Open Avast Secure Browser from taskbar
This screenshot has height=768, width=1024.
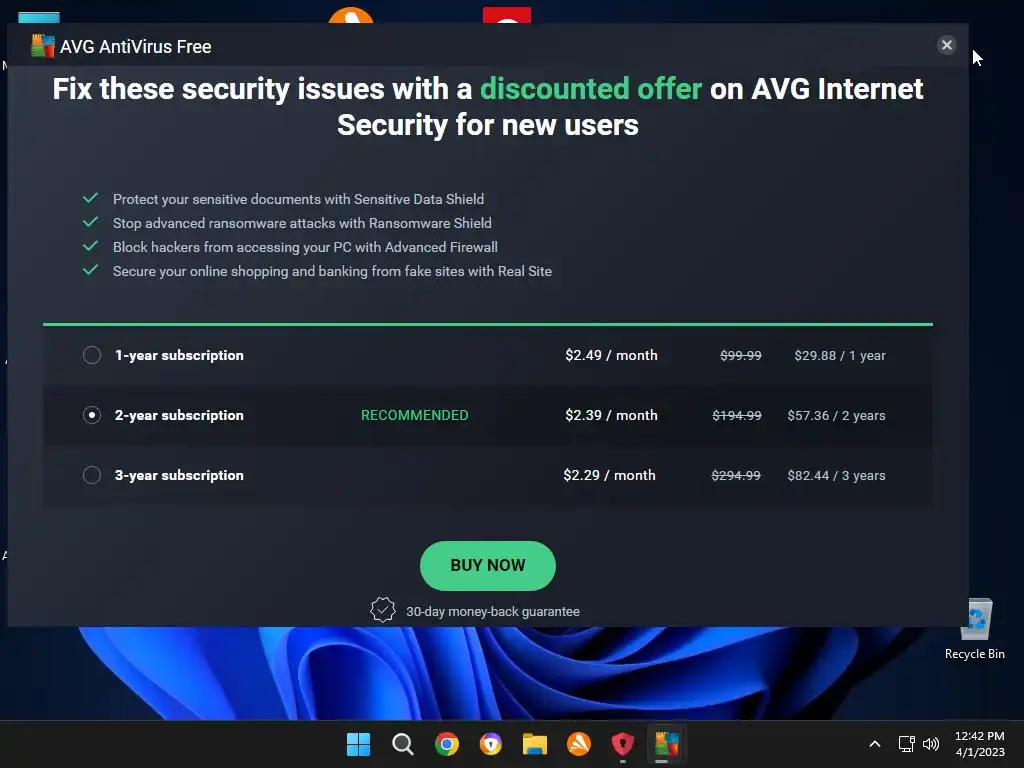click(490, 744)
